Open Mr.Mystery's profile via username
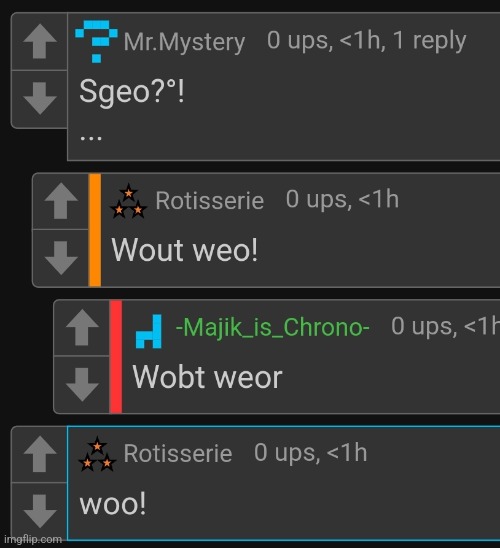The image size is (500, 548). point(184,42)
